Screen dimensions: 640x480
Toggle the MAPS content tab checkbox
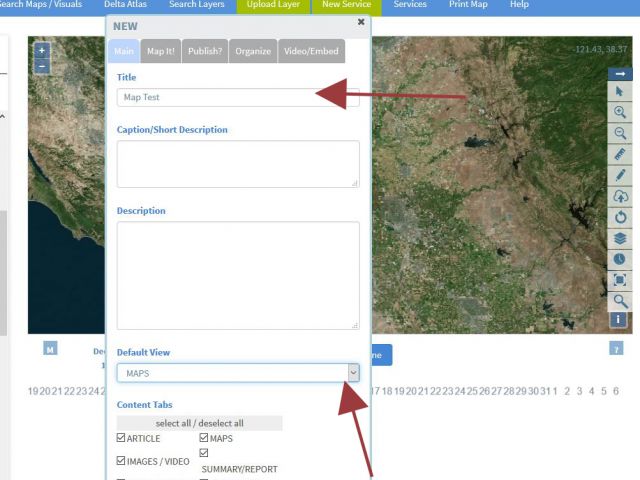[204, 438]
